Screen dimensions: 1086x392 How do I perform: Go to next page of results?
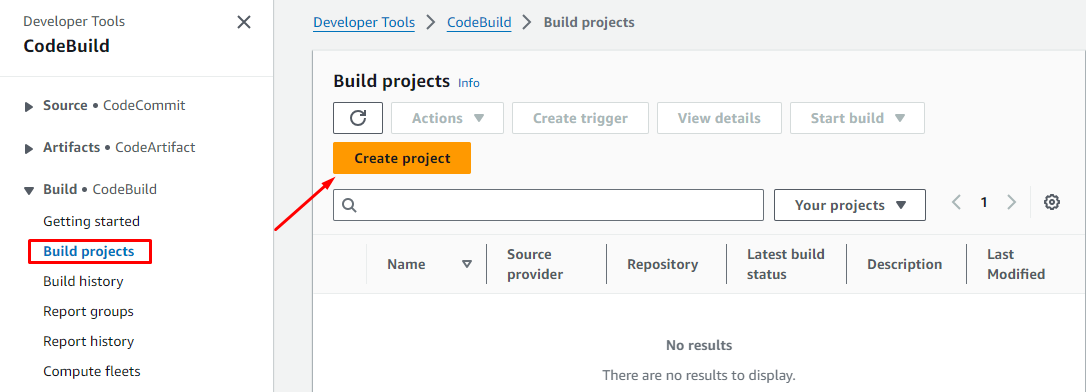pos(1011,202)
